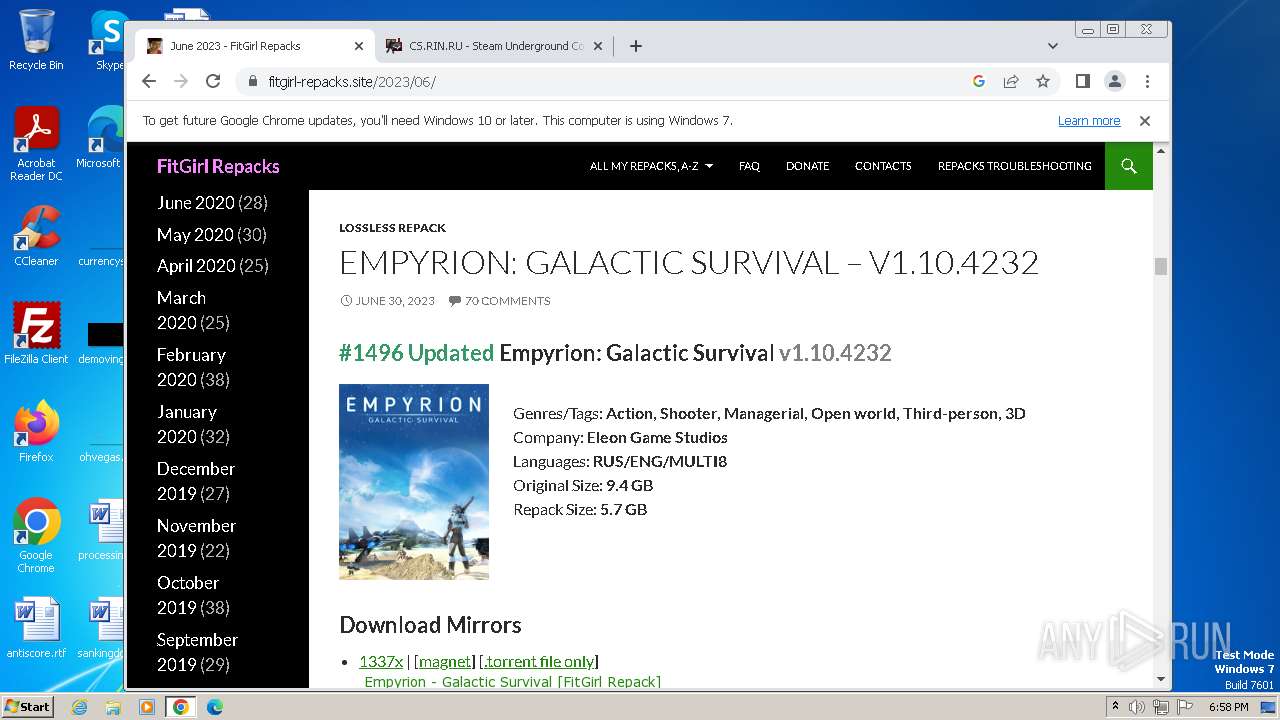The height and width of the screenshot is (720, 1280).
Task: Open November 2019 archive link
Action: pyautogui.click(x=197, y=538)
